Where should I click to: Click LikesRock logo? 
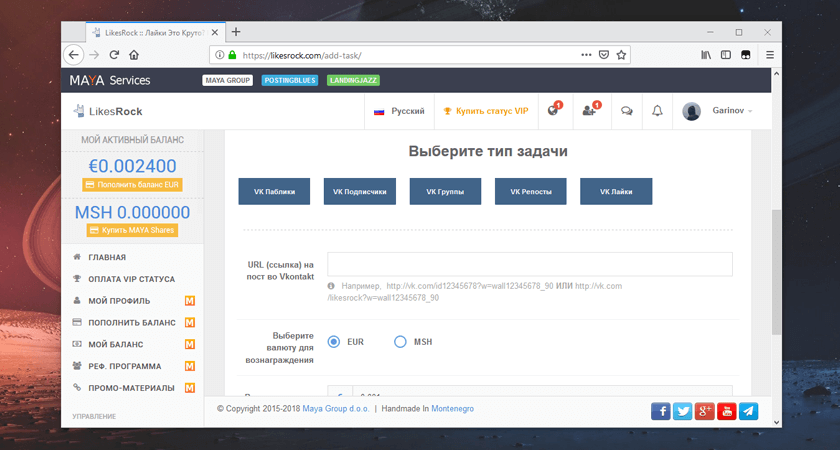click(x=108, y=111)
